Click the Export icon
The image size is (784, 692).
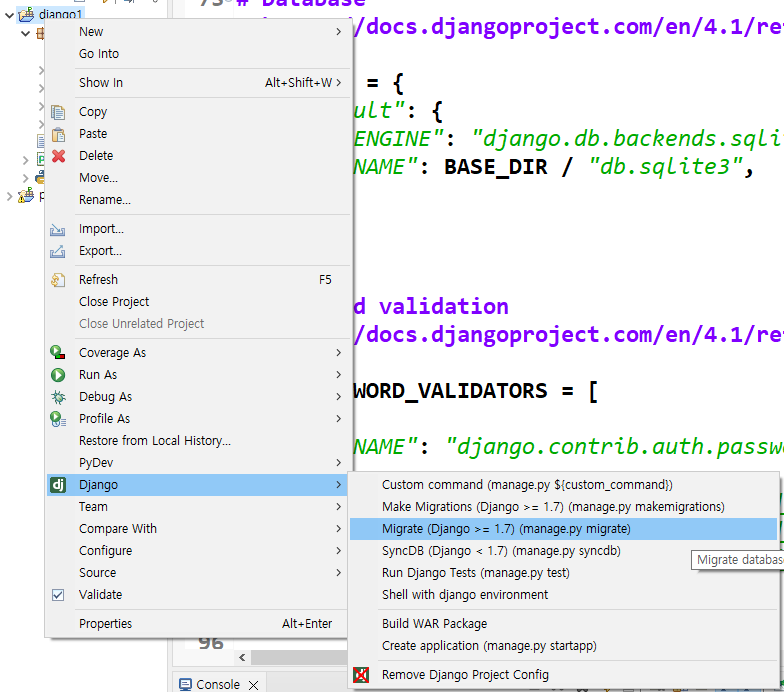pos(58,252)
